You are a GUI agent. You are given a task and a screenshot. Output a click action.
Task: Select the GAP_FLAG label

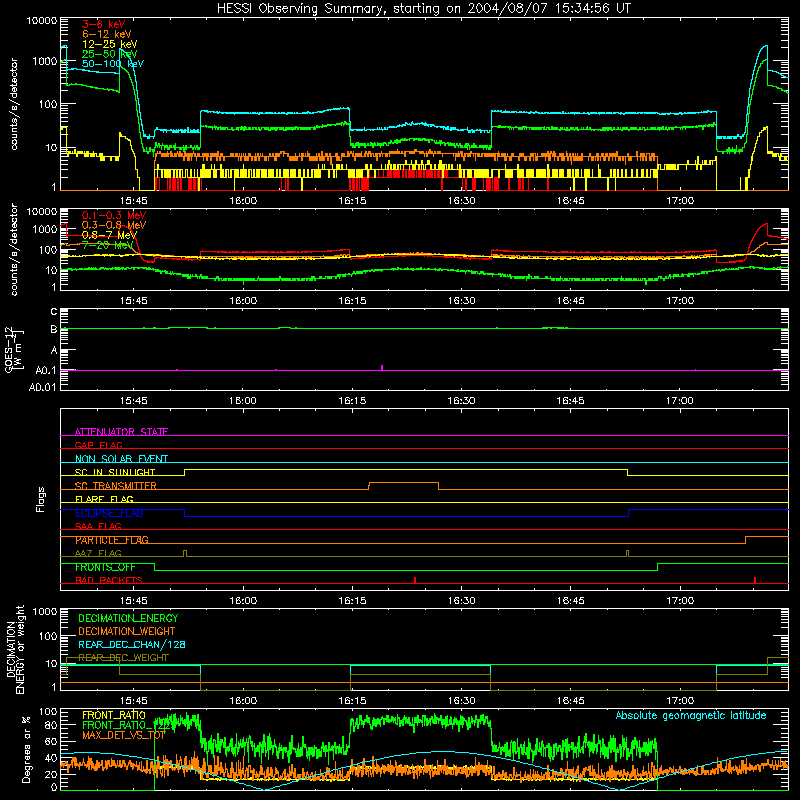click(98, 445)
